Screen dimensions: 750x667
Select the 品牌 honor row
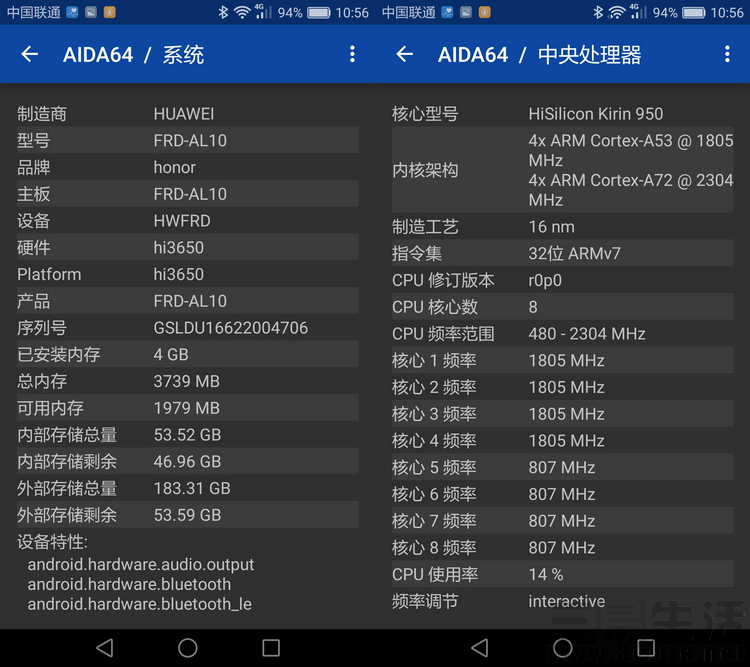pyautogui.click(x=188, y=167)
